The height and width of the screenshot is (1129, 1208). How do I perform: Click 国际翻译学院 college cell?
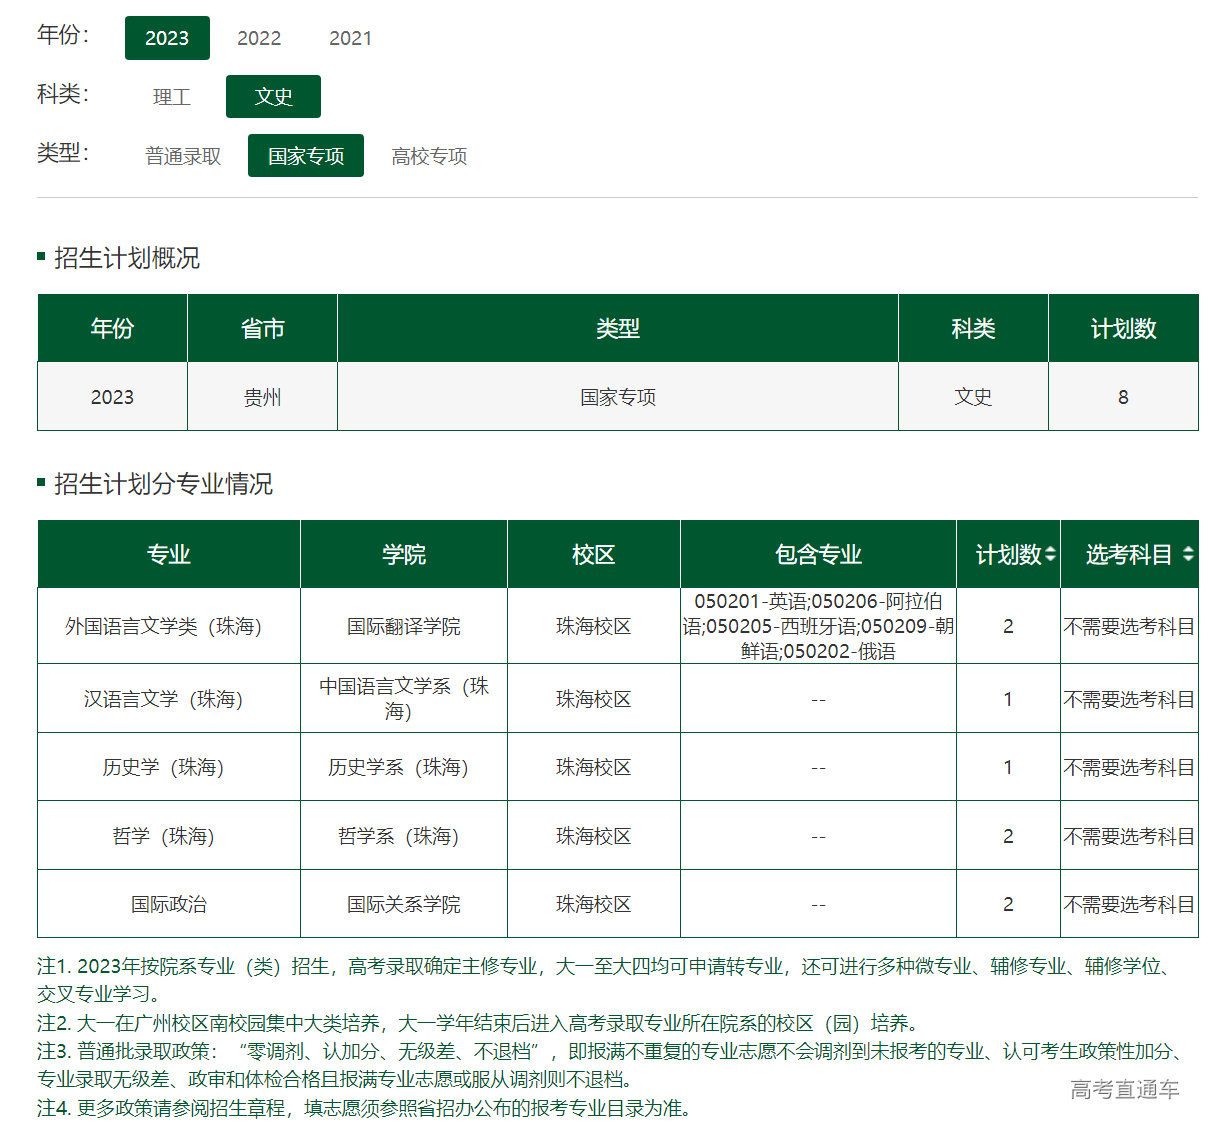403,626
